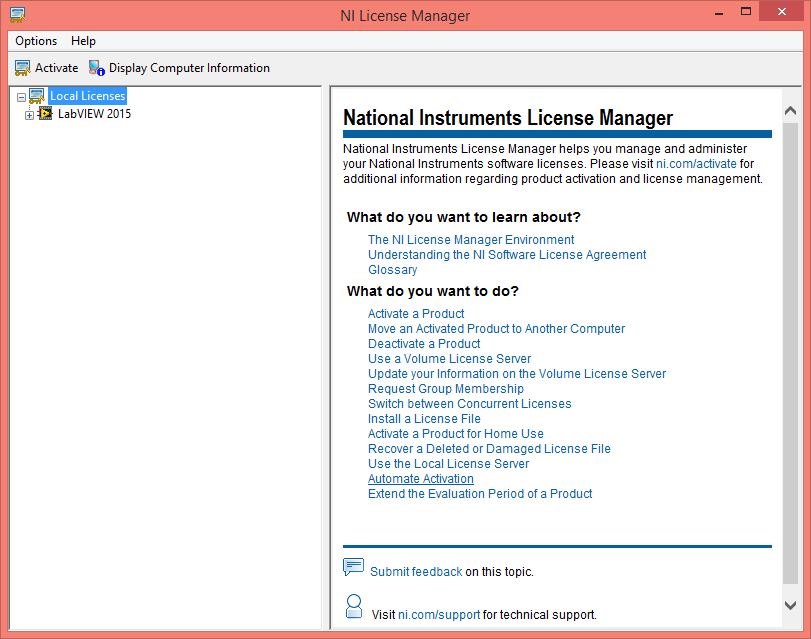Image resolution: width=811 pixels, height=639 pixels.
Task: Collapse the Local Licenses tree node
Action: pyautogui.click(x=21, y=97)
